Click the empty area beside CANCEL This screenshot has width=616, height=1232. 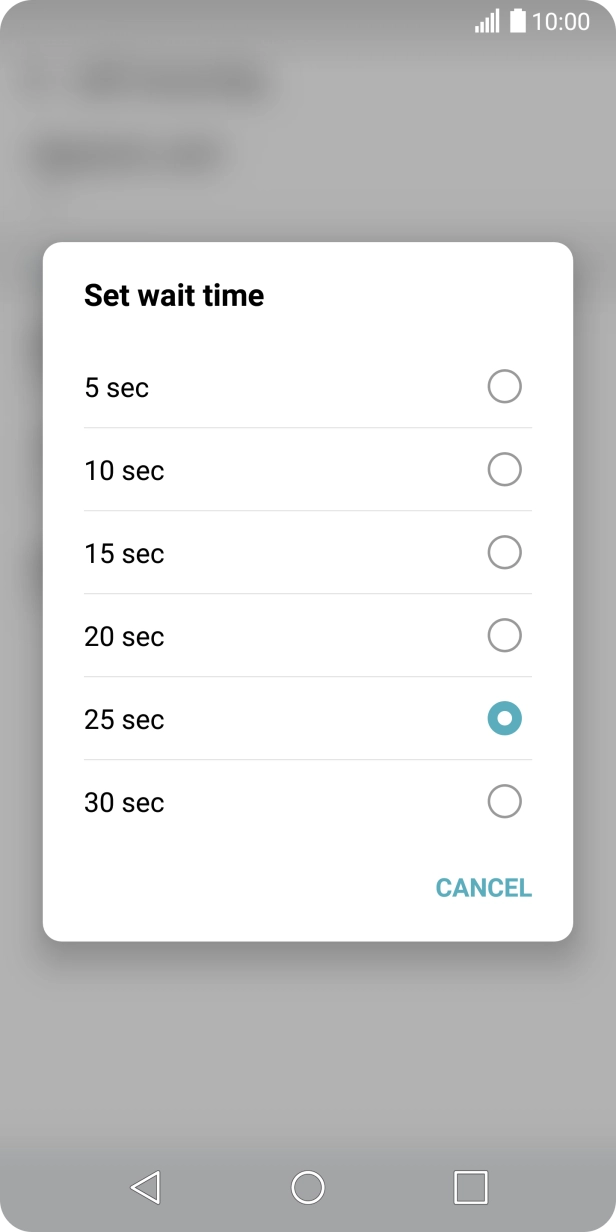200,887
